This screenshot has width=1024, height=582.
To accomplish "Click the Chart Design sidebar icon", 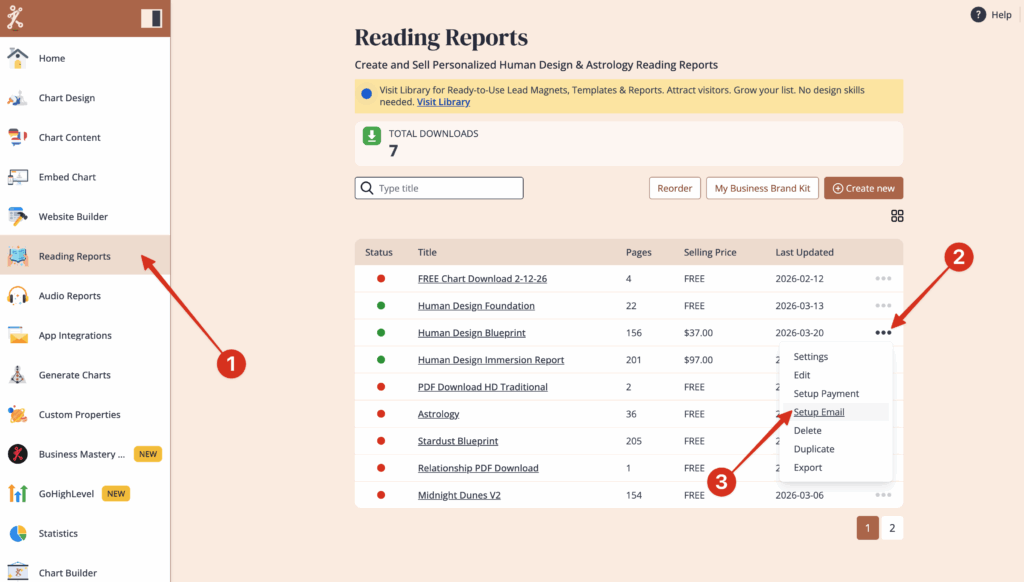I will tap(18, 98).
